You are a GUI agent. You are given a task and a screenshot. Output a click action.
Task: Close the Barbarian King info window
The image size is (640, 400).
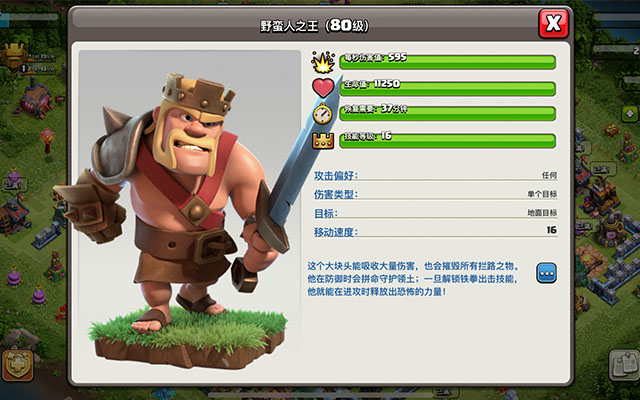tap(553, 24)
